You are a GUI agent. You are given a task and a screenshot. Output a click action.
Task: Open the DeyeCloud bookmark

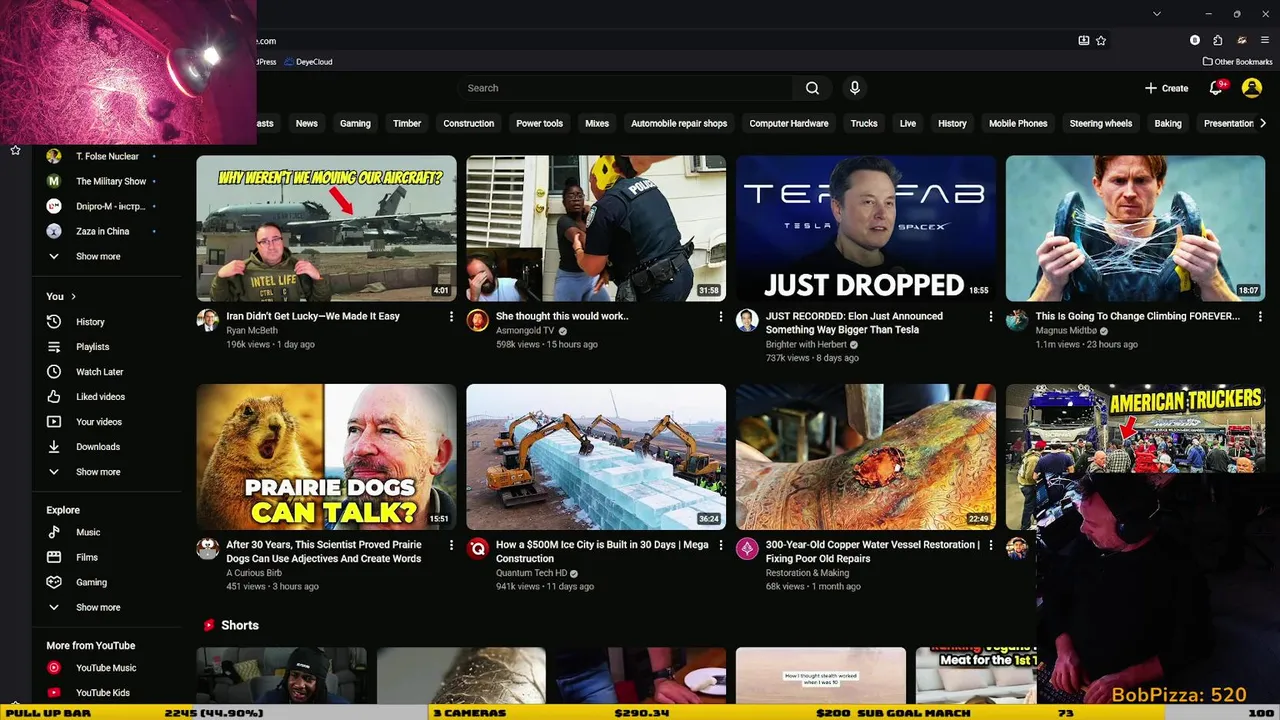308,62
